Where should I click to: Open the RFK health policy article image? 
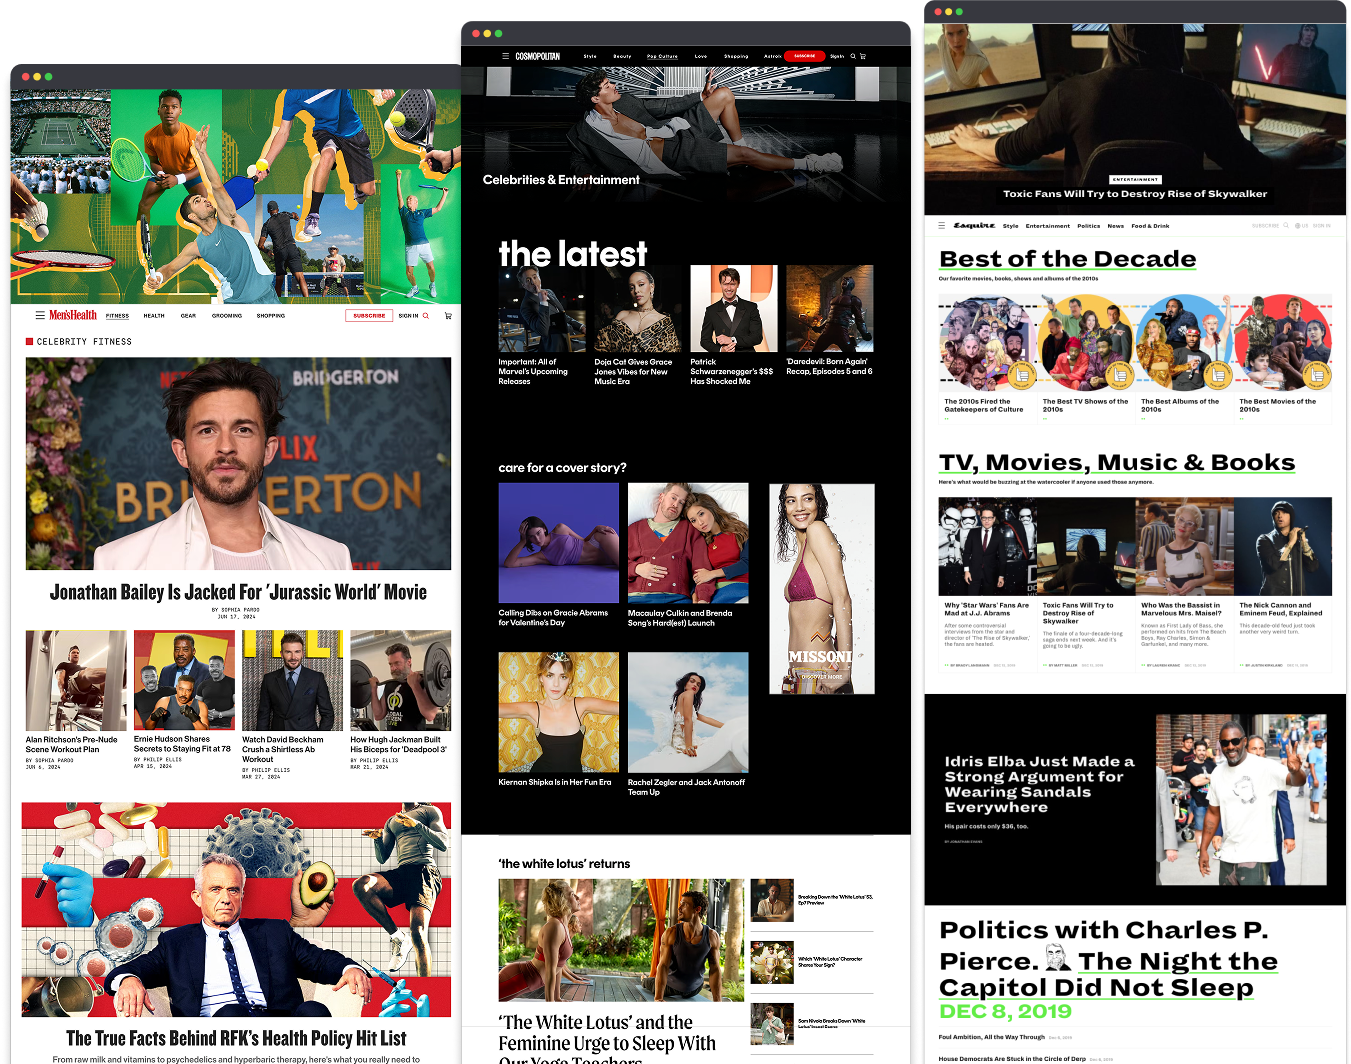tap(236, 910)
